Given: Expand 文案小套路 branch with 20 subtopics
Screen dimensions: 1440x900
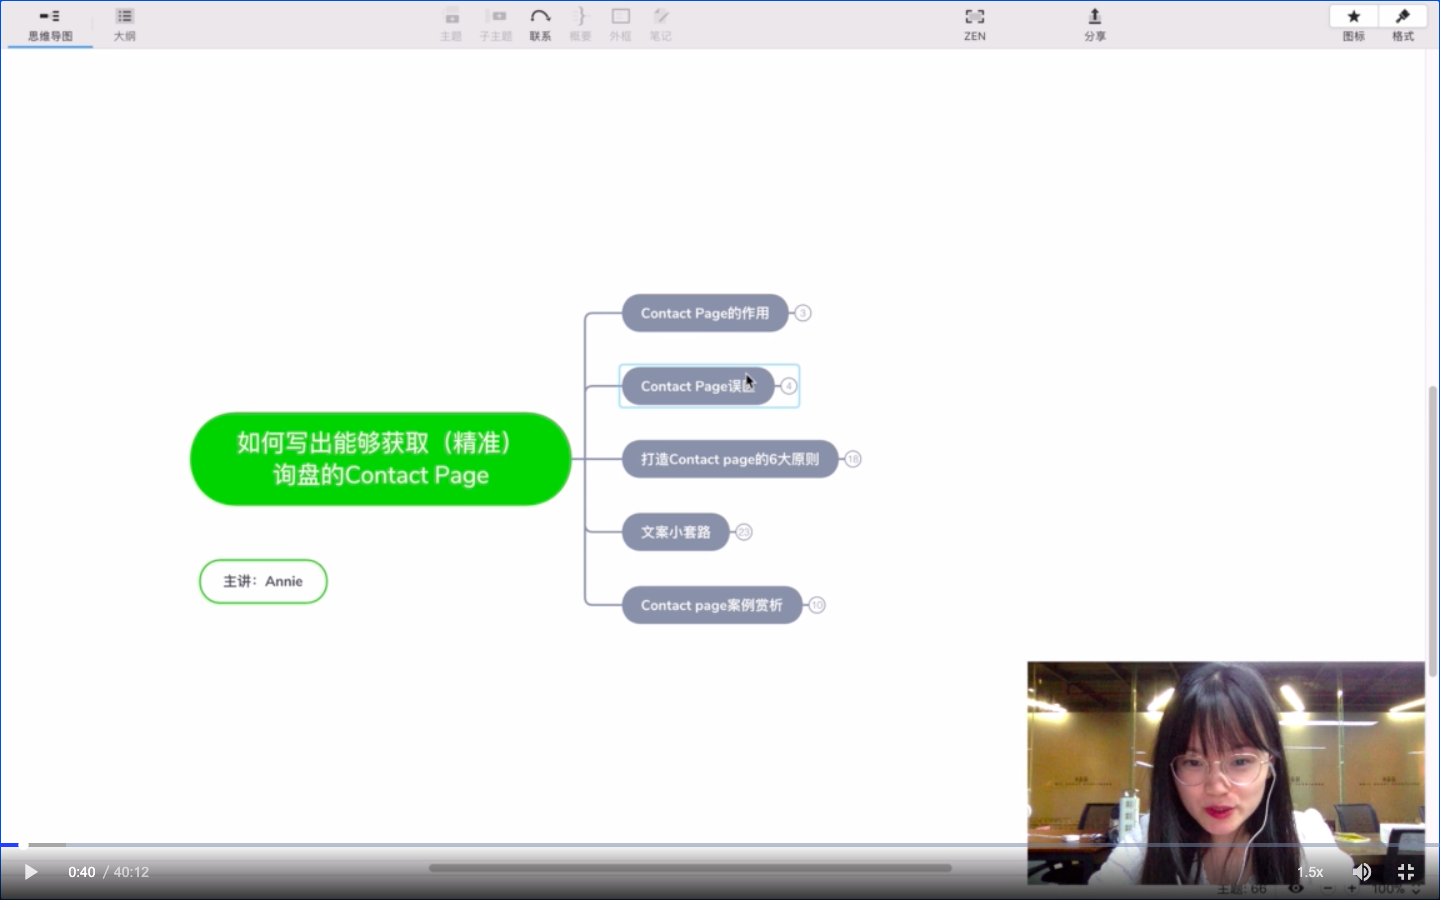Looking at the screenshot, I should point(744,532).
